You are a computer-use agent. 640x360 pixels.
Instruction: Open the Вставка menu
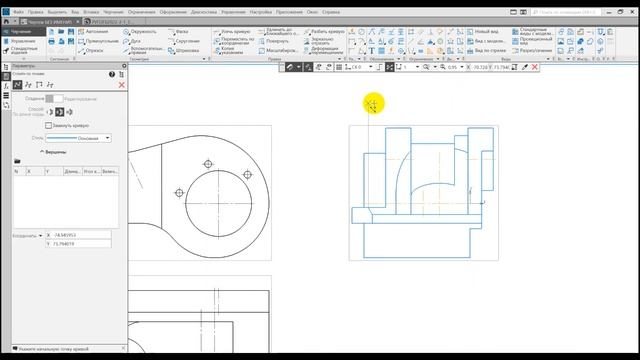(x=91, y=12)
